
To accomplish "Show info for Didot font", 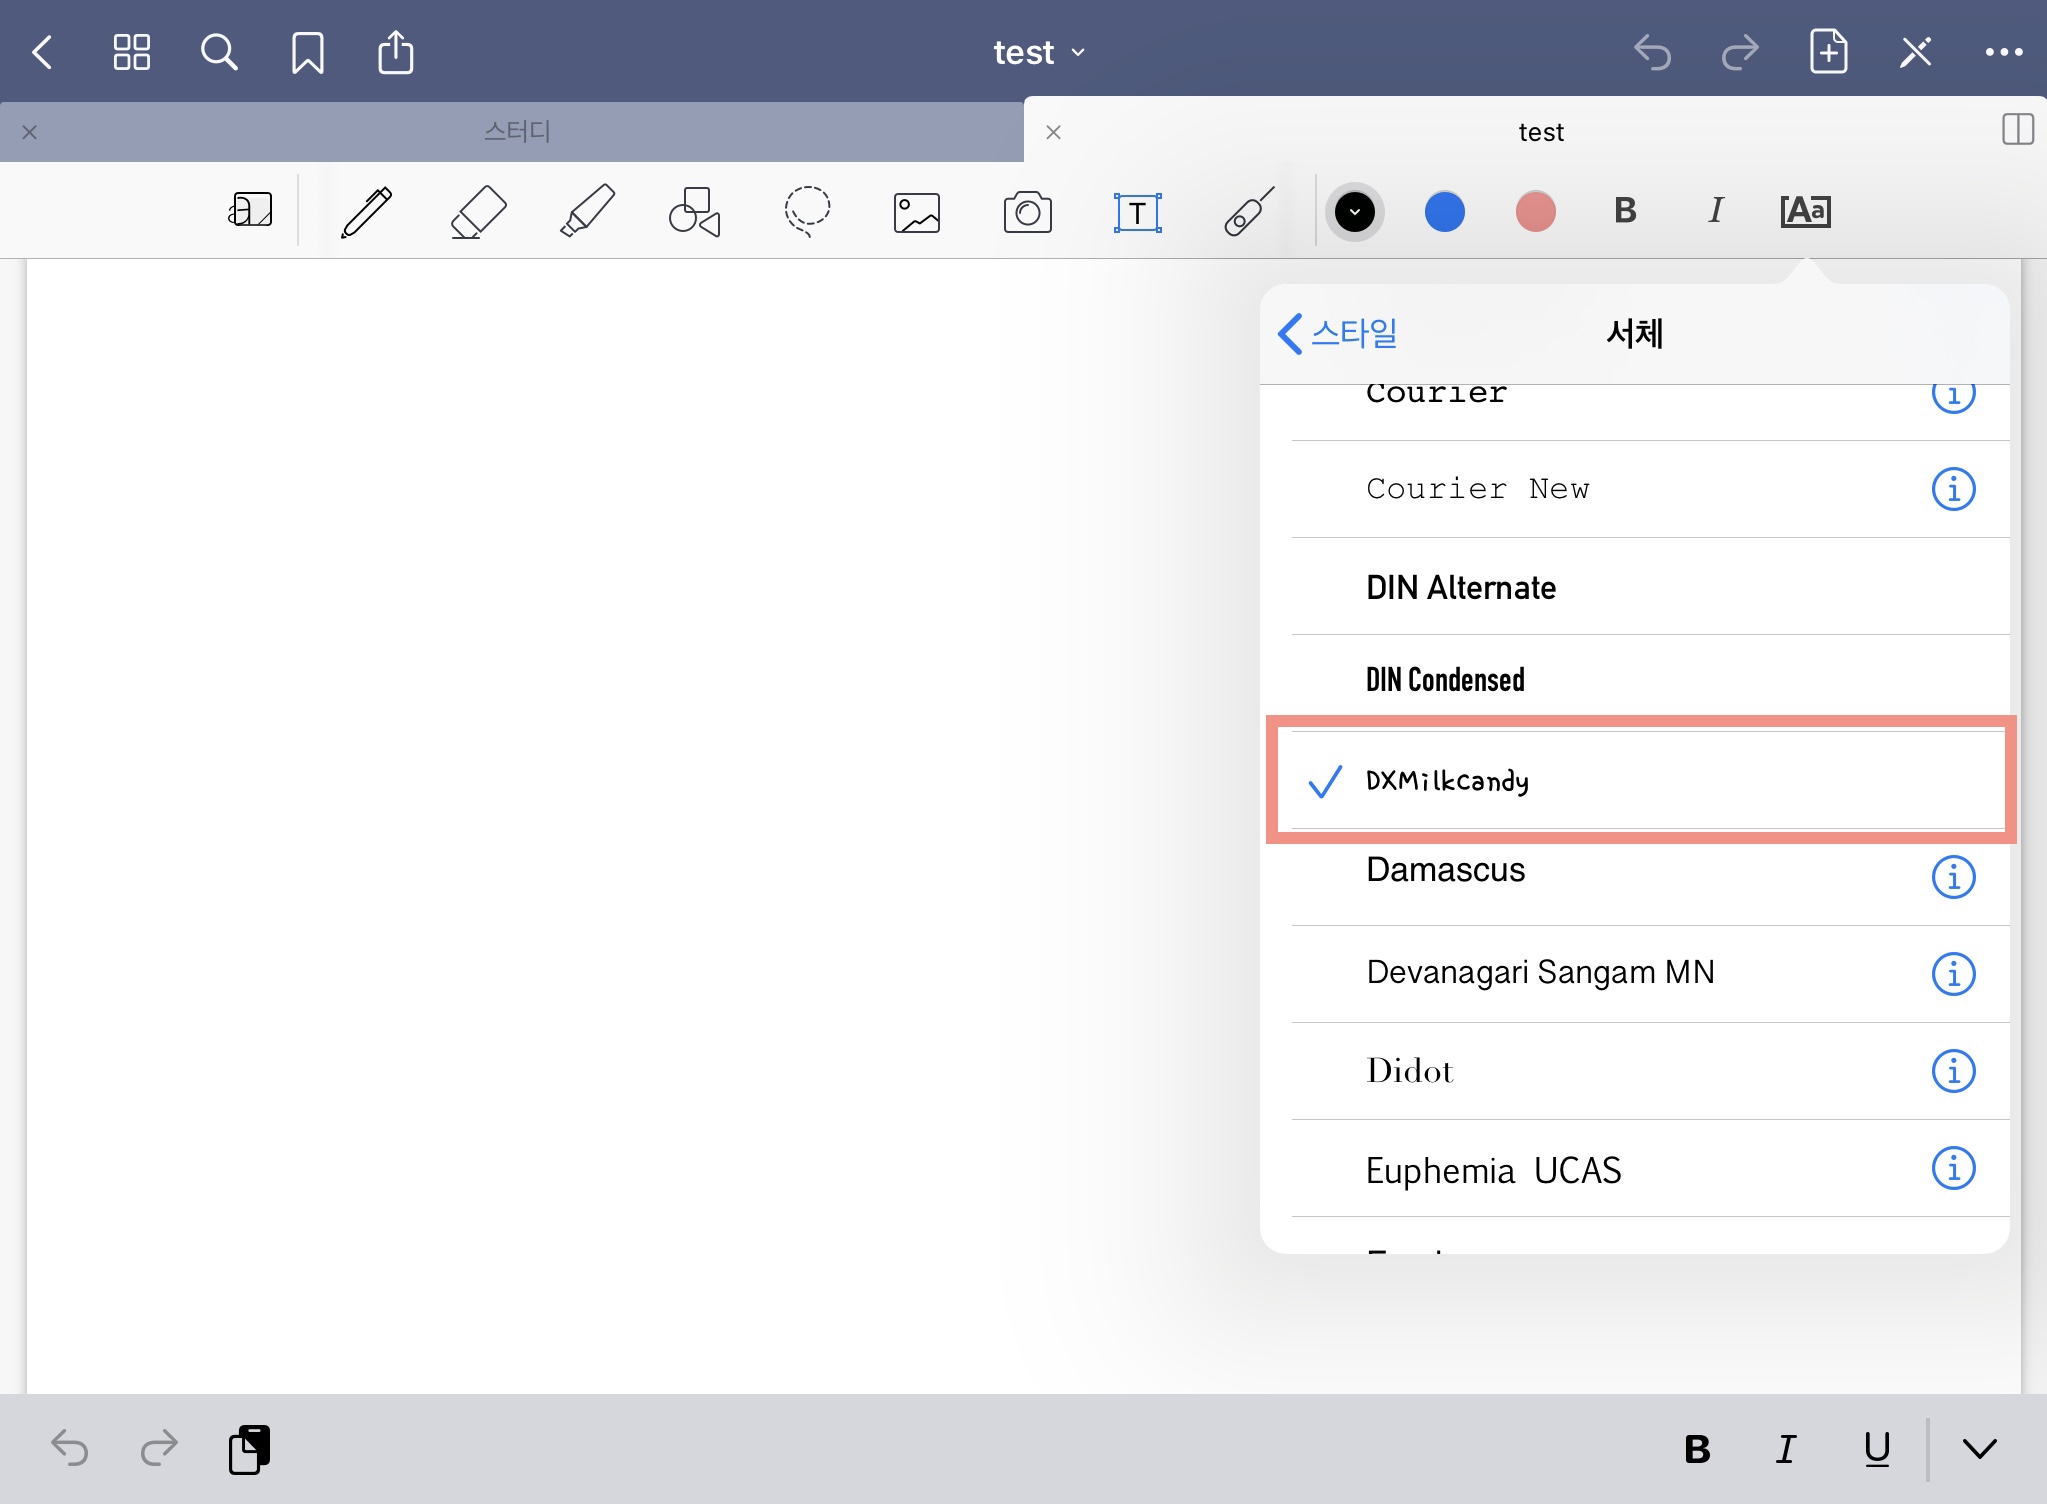I will click(x=1952, y=1071).
